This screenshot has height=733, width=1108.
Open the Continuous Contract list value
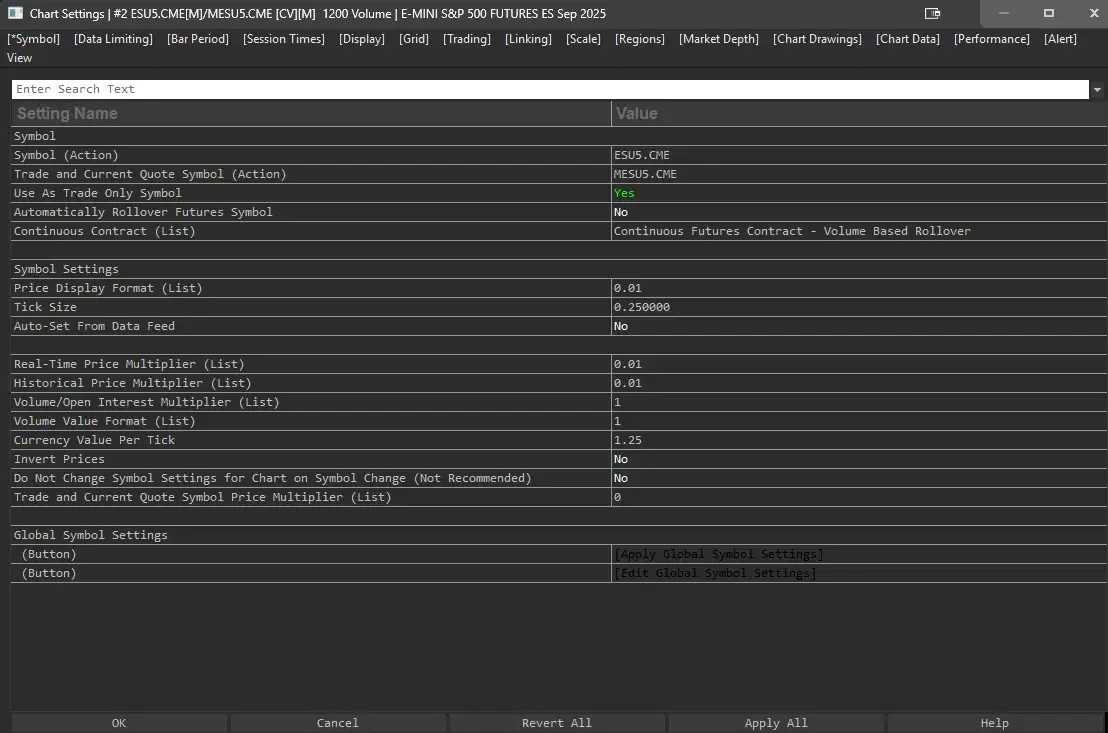(791, 231)
